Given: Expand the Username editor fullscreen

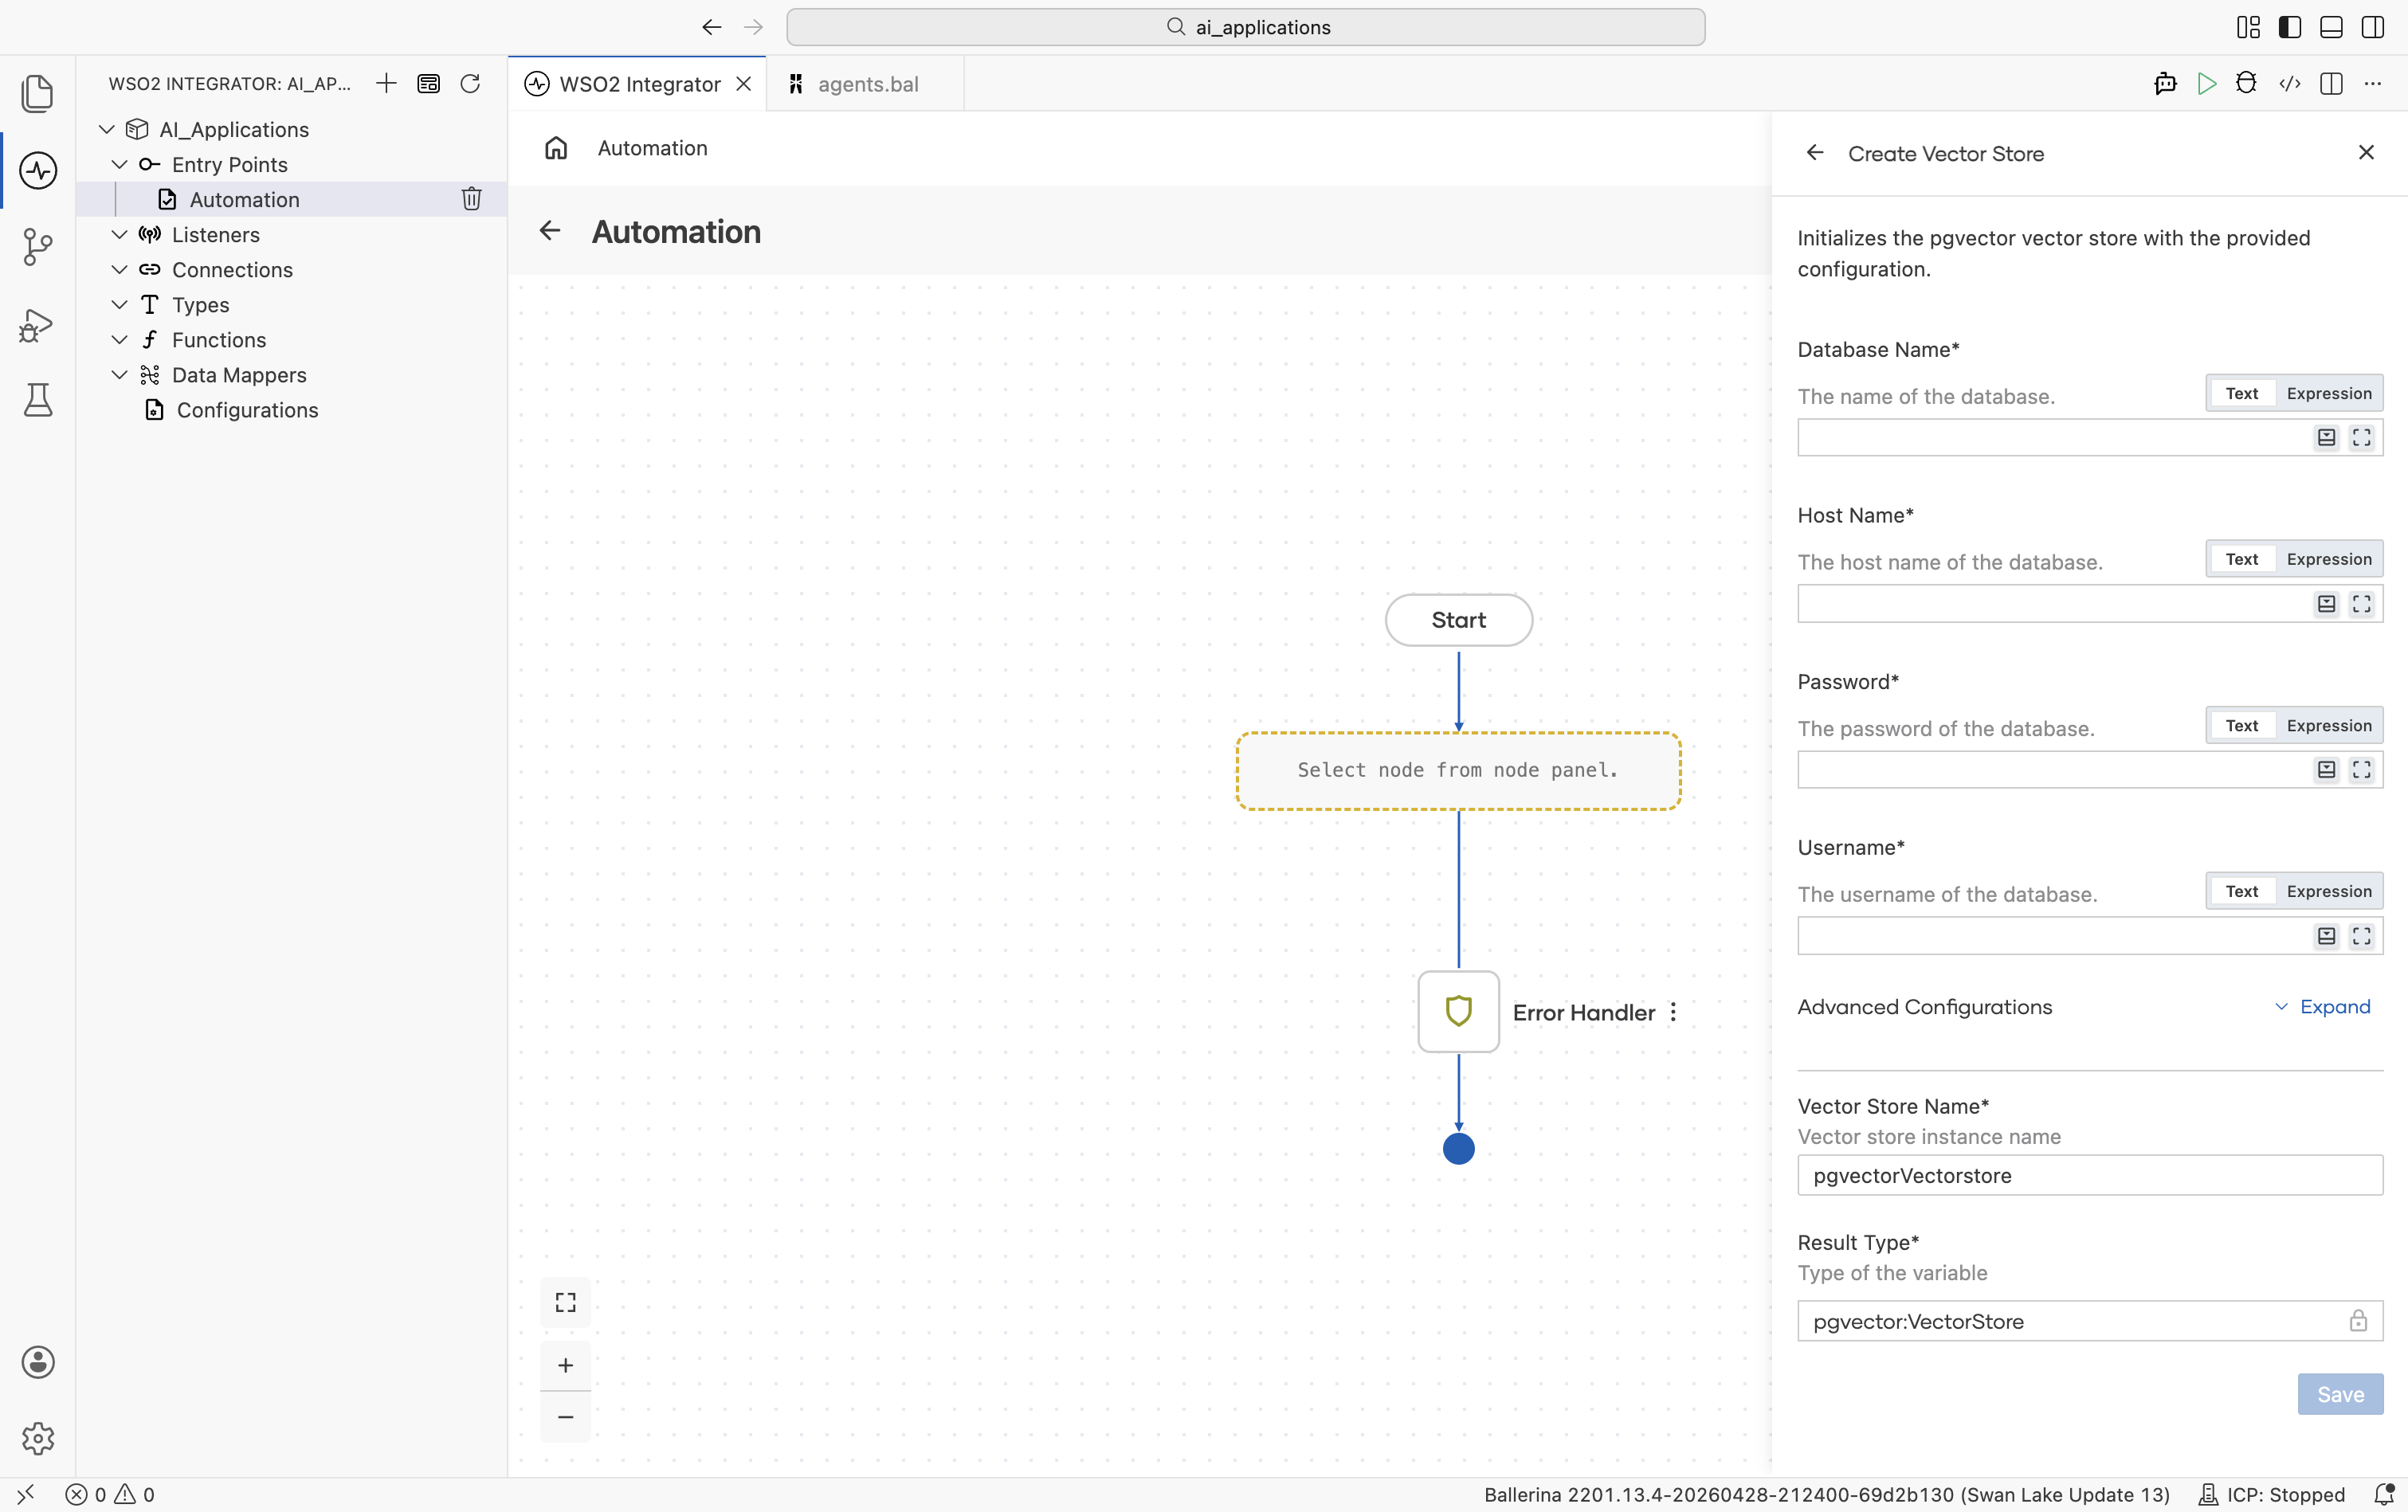Looking at the screenshot, I should tap(2361, 936).
